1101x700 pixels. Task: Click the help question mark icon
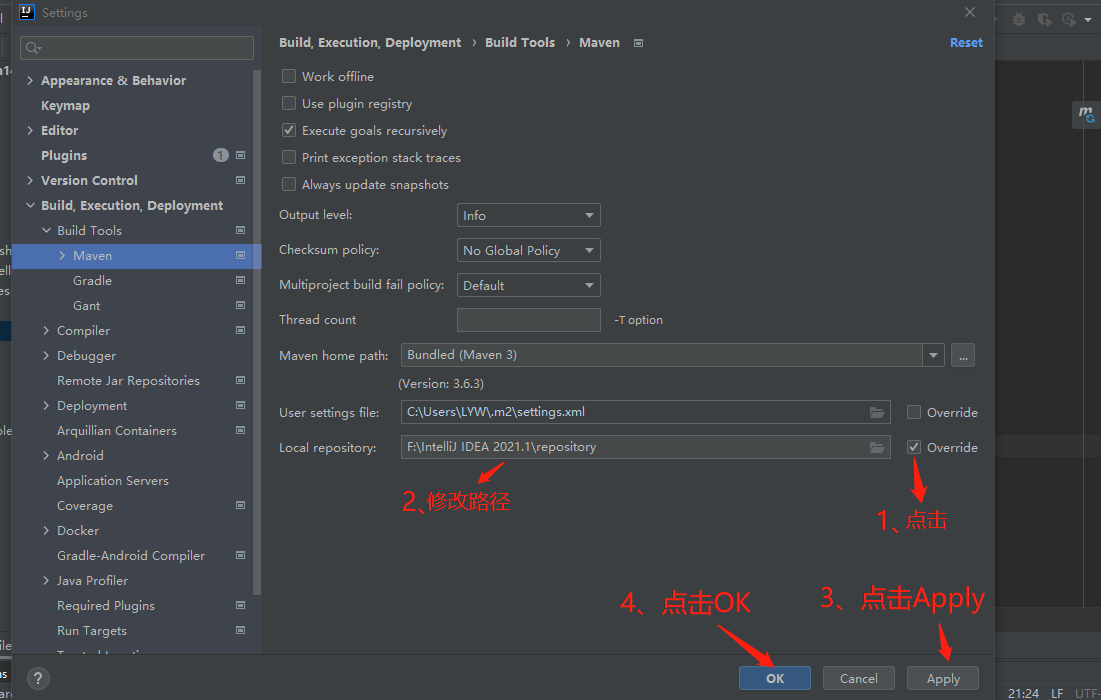click(38, 678)
